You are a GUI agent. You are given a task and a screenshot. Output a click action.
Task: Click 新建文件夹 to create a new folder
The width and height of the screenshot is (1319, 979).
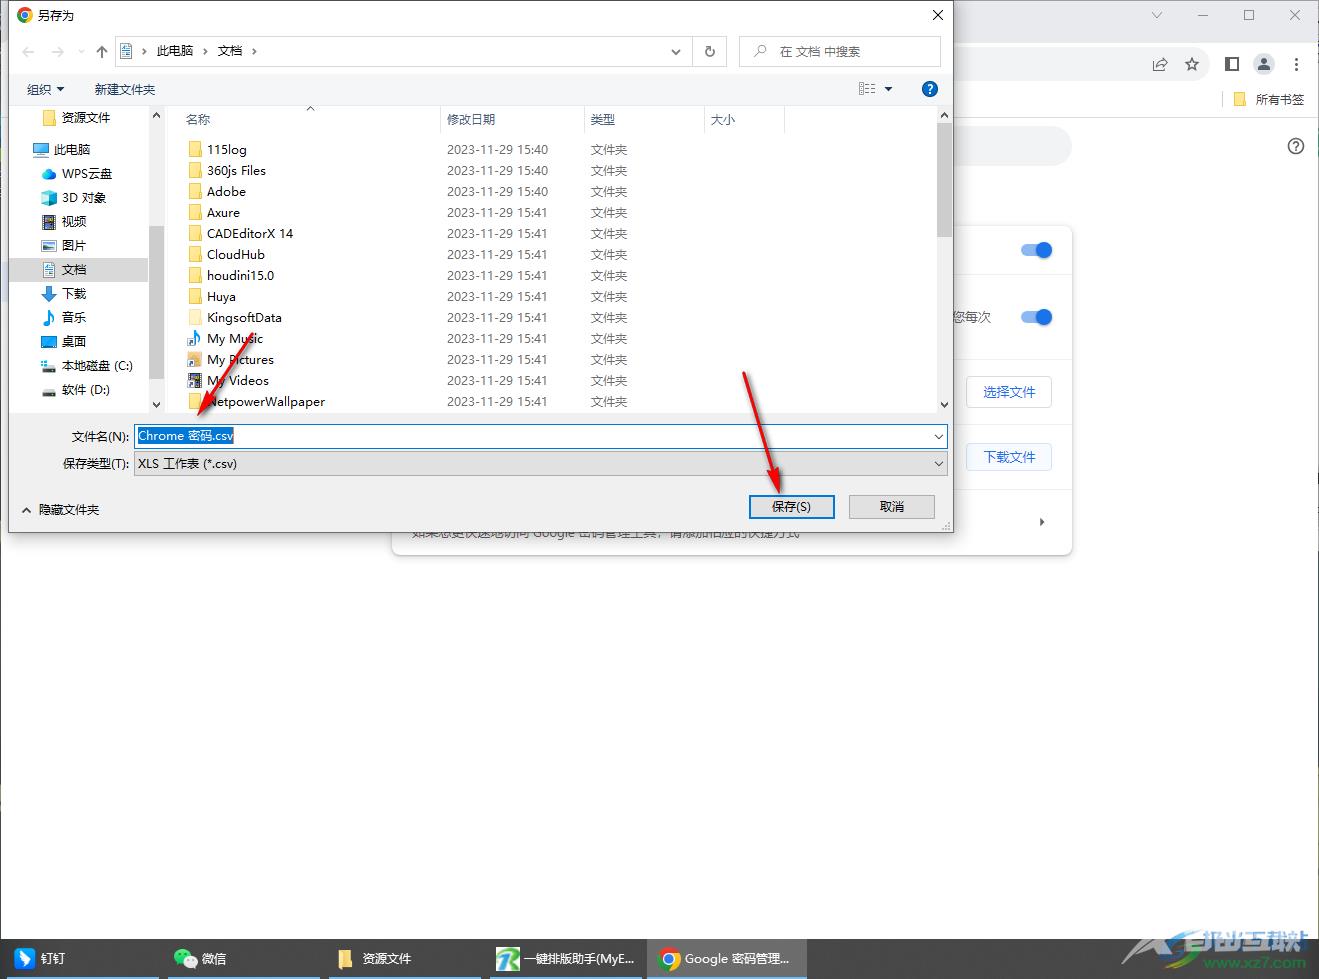pyautogui.click(x=125, y=89)
